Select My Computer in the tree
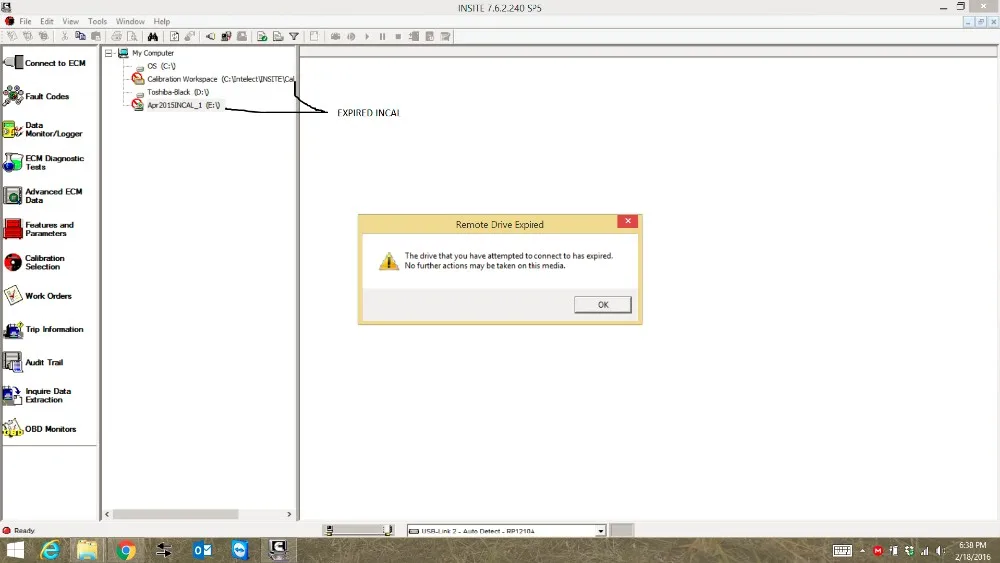This screenshot has width=1000, height=563. (x=153, y=53)
